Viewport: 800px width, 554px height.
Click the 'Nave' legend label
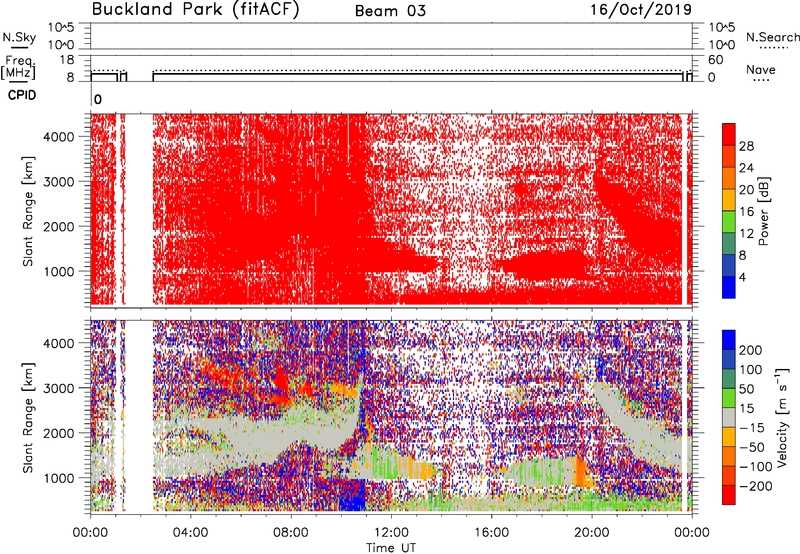[x=760, y=70]
